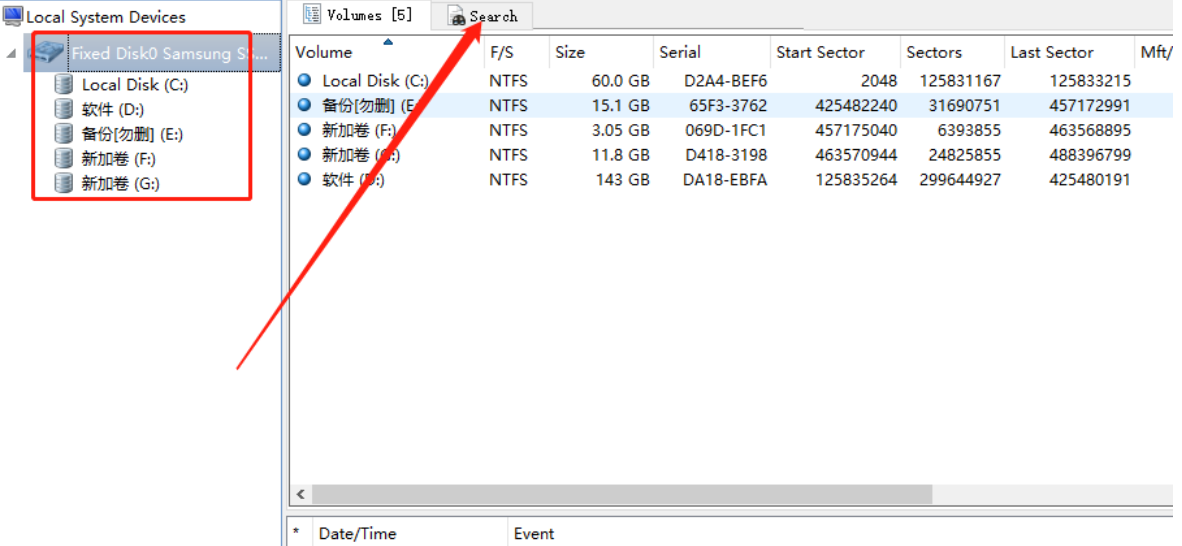Click last sector value 125833215
The width and height of the screenshot is (1182, 546).
tap(1090, 81)
